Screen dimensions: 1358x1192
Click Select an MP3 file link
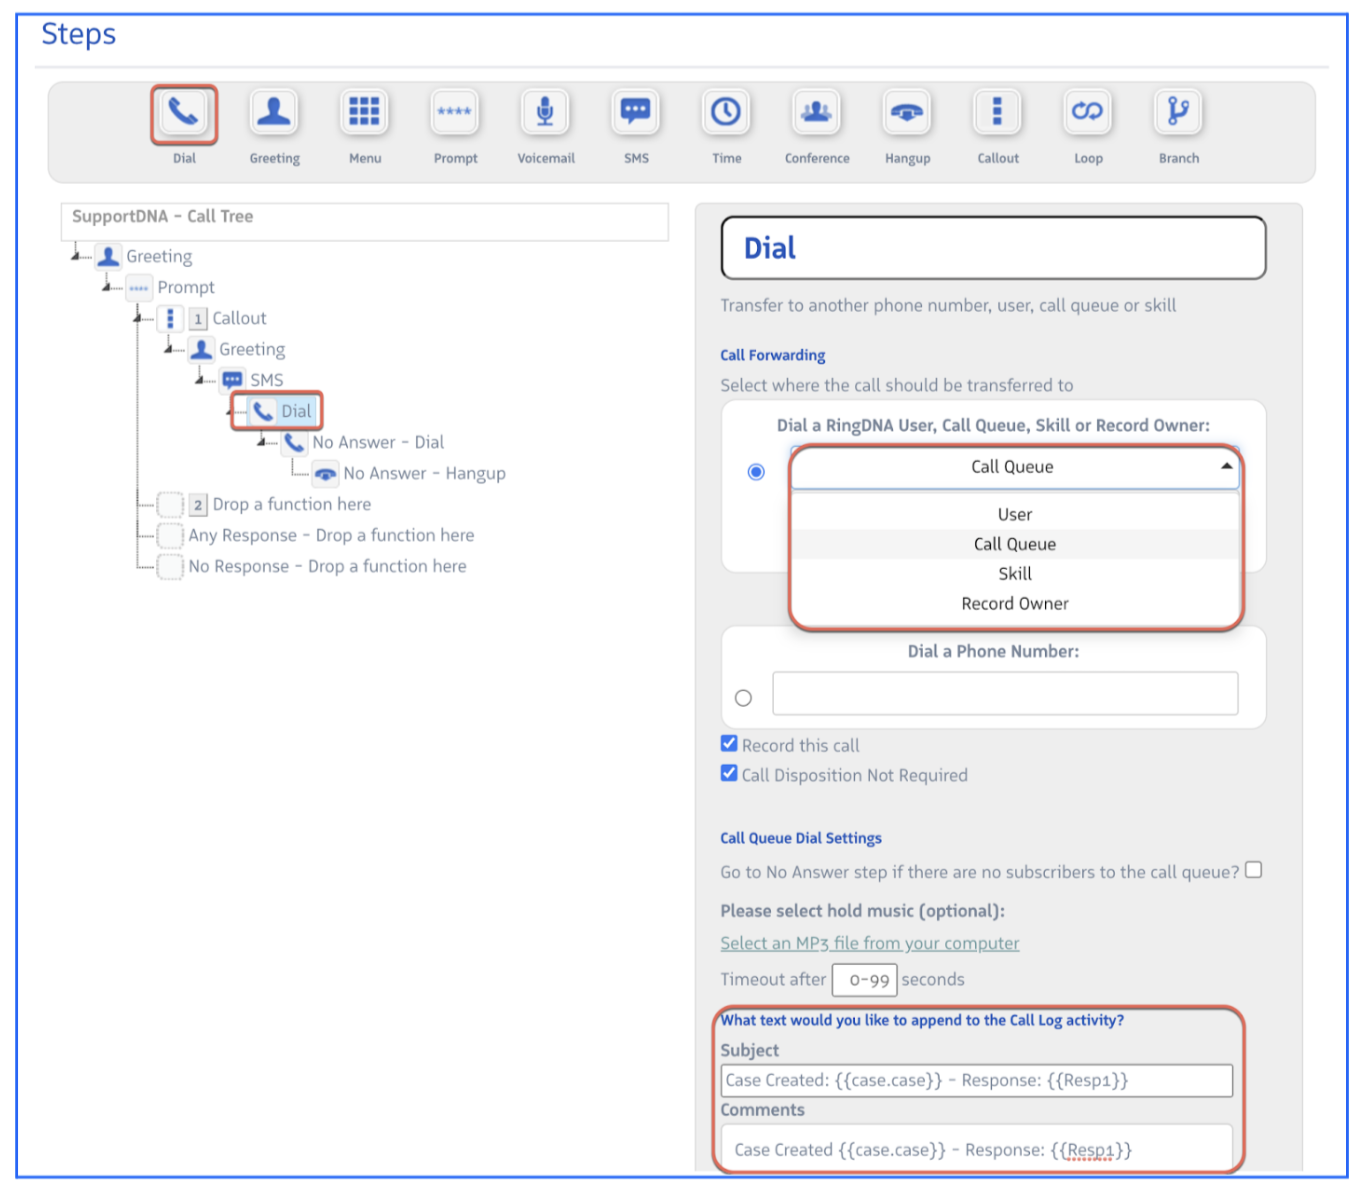869,943
